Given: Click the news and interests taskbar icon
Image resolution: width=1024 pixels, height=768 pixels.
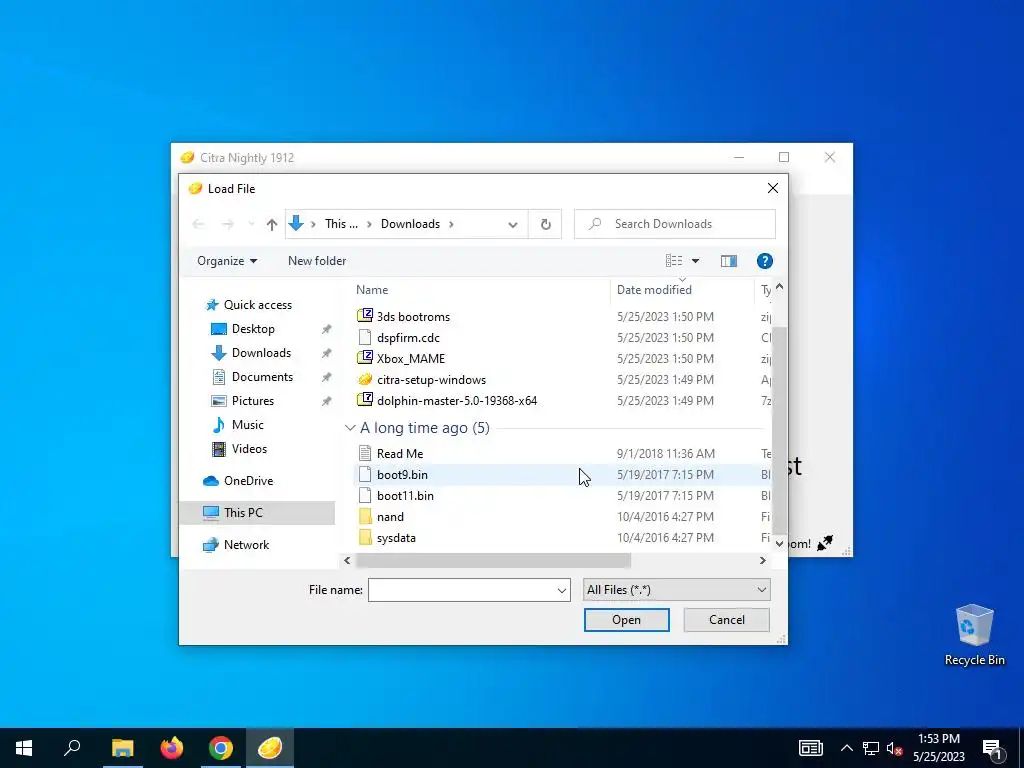Looking at the screenshot, I should pos(810,748).
